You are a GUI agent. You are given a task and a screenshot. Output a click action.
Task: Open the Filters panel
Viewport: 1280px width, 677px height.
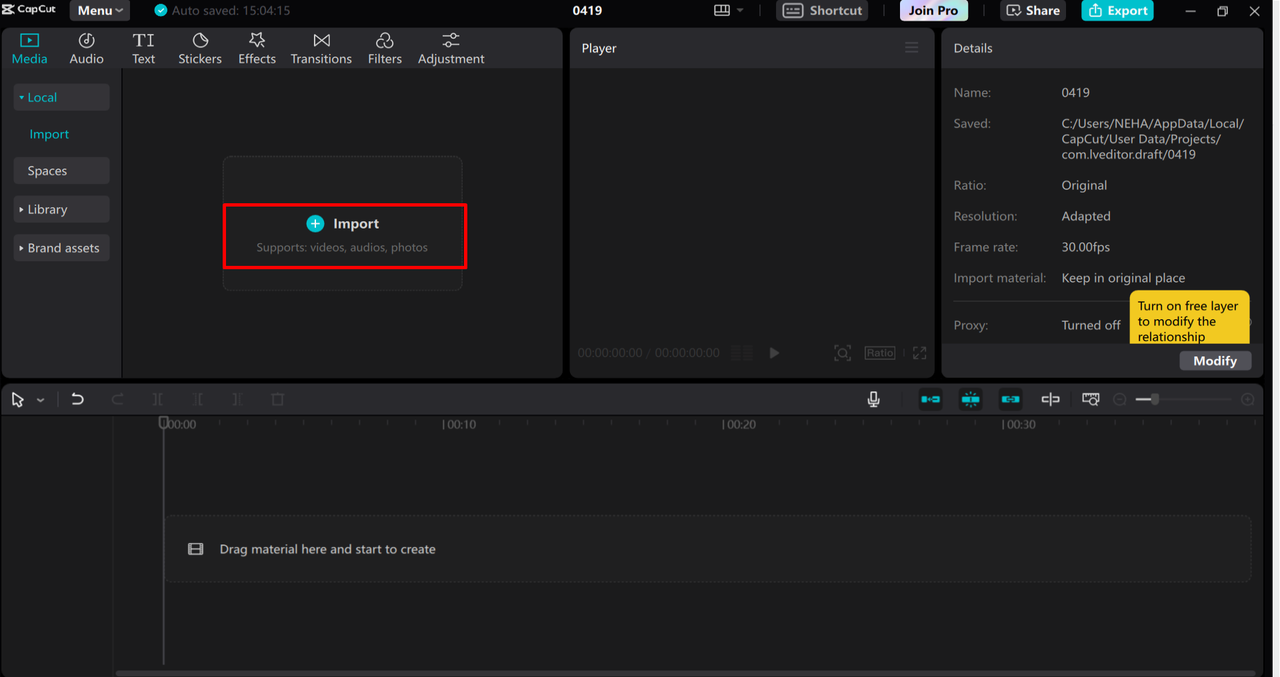(x=384, y=48)
